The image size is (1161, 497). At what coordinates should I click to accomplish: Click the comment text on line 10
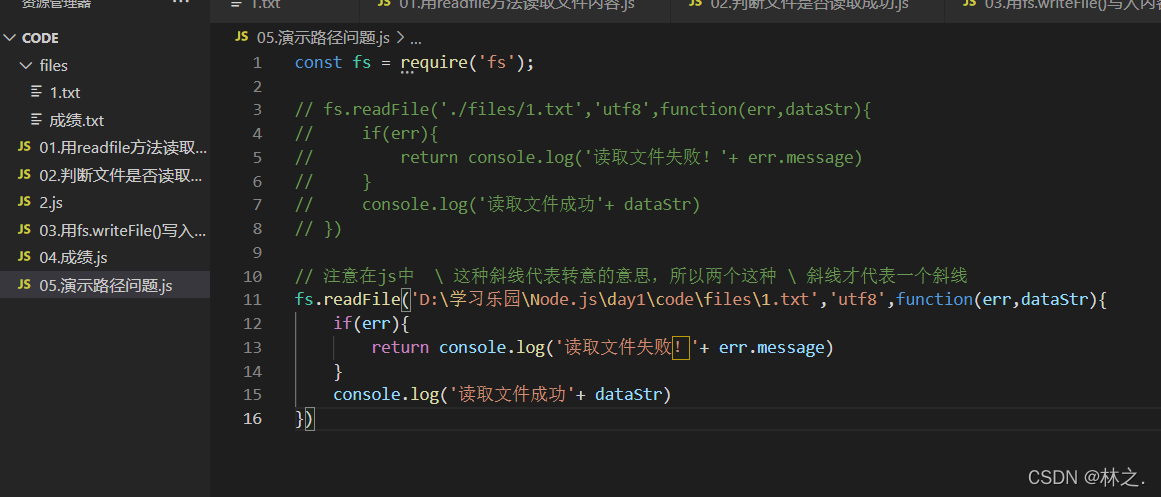click(x=631, y=276)
